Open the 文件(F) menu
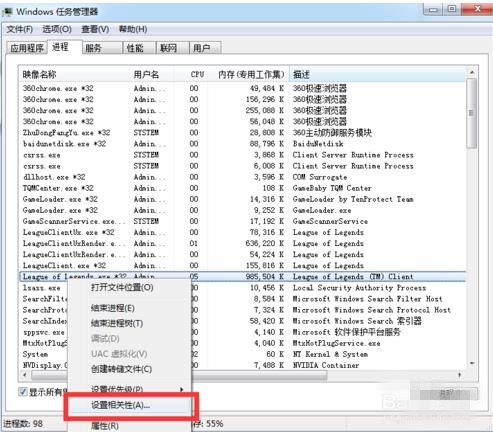The width and height of the screenshot is (493, 432). [20, 29]
